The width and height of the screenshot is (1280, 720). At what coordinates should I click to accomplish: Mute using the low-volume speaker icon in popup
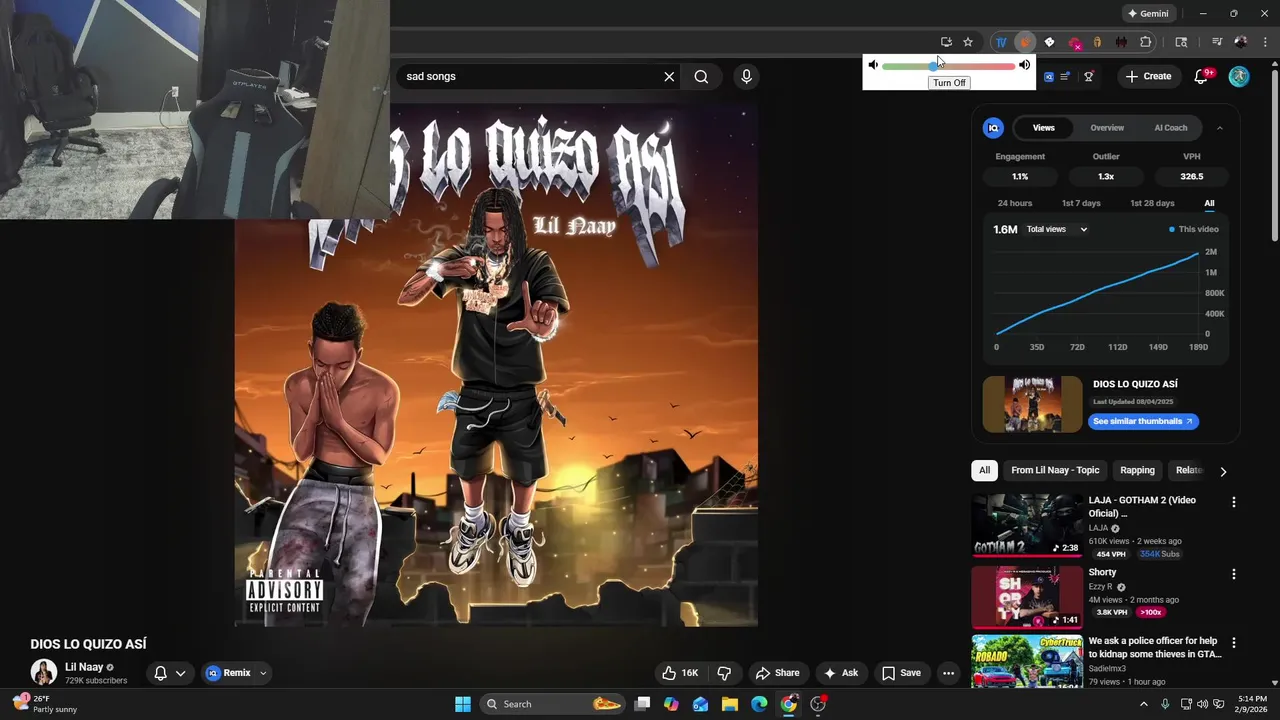tap(873, 65)
